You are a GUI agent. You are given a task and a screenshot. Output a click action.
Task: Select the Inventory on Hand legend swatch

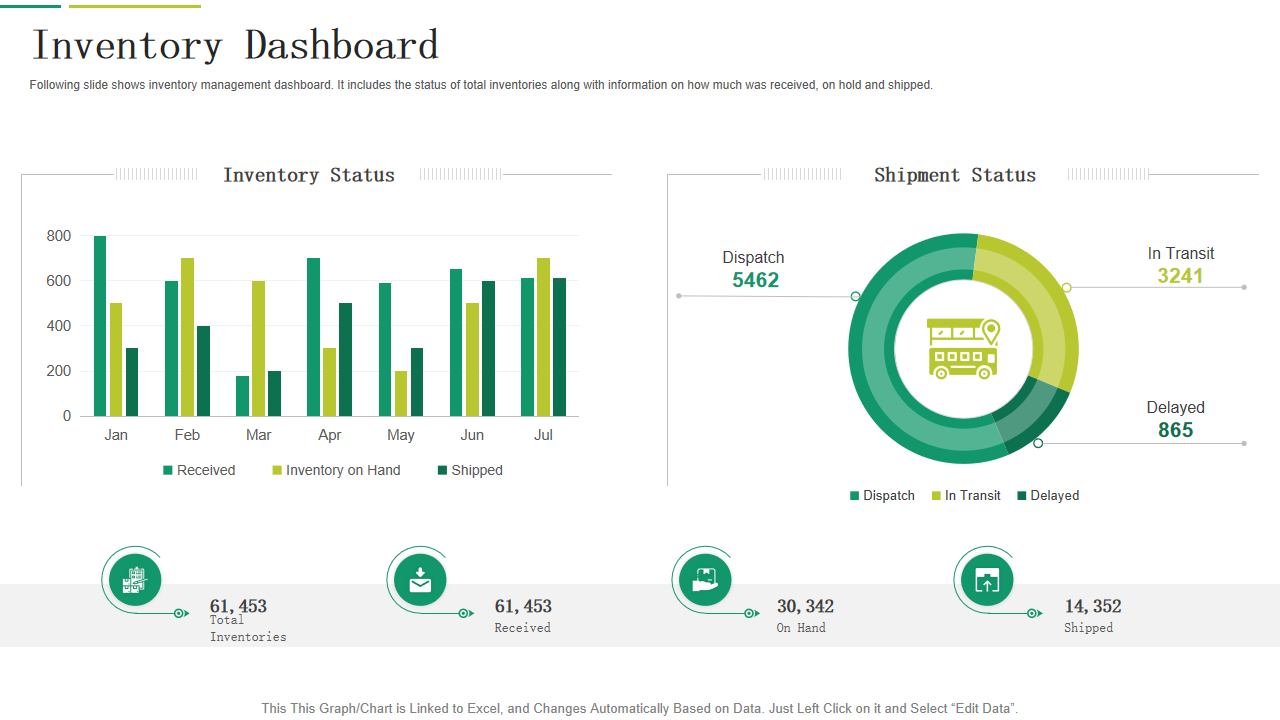click(x=277, y=470)
